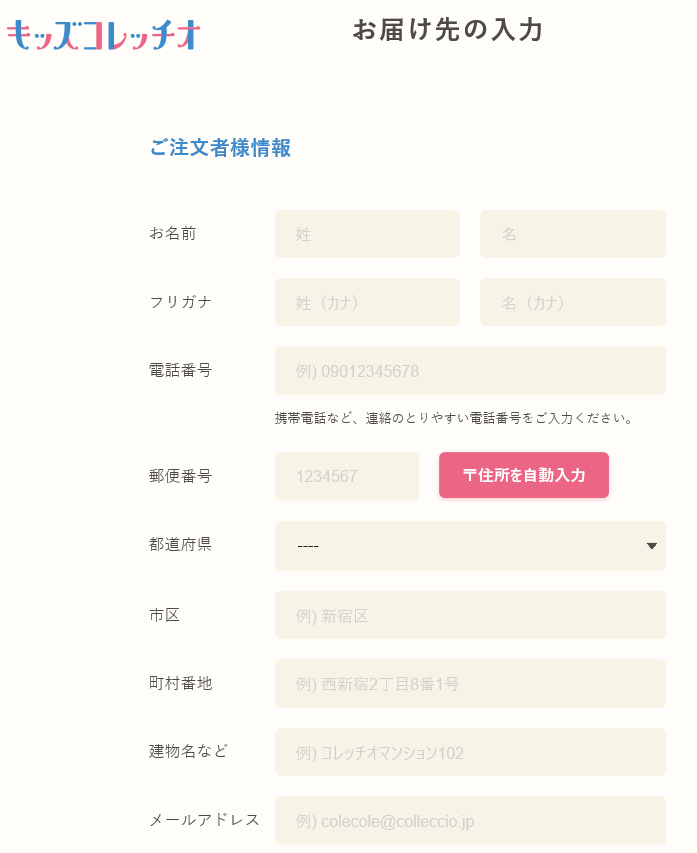
Task: Click the お届け先の入力 page title
Action: coord(447,30)
